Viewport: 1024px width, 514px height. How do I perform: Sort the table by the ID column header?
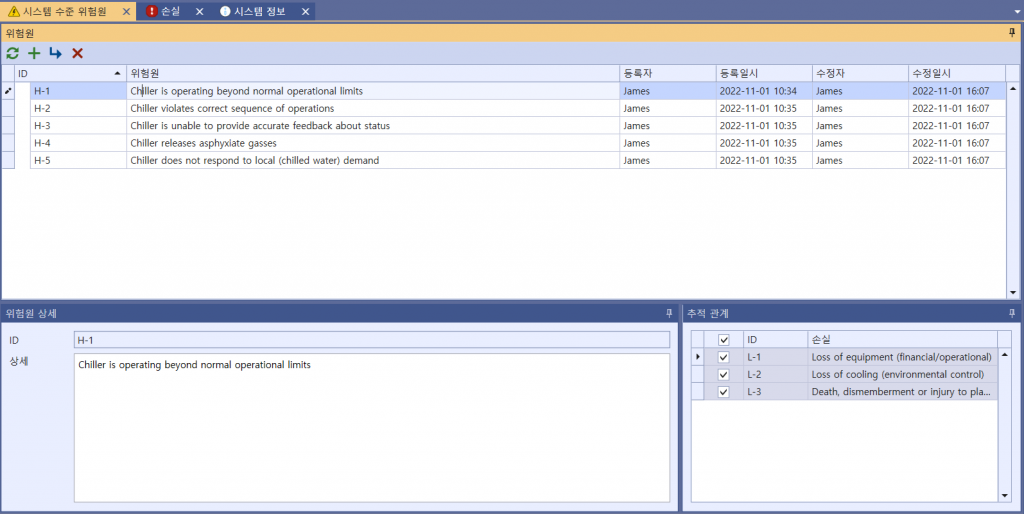coord(71,73)
